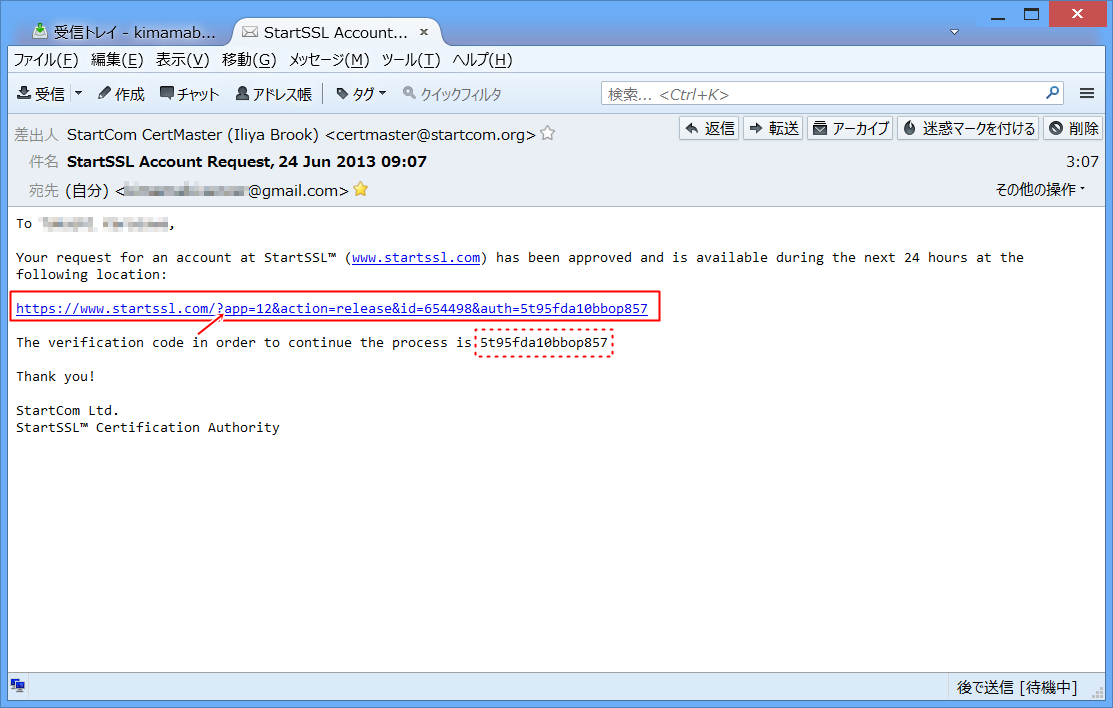Click the Reply (返信) button
1113x708 pixels.
(709, 128)
